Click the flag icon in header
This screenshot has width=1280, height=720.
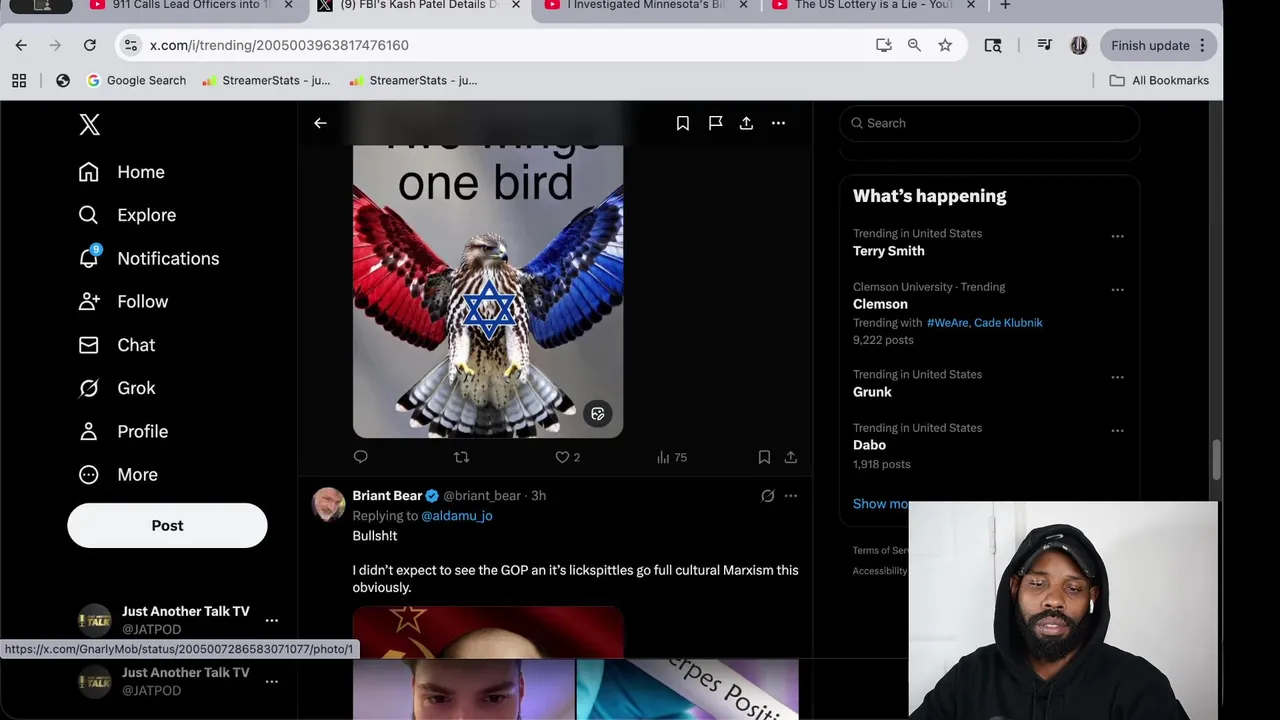(715, 123)
